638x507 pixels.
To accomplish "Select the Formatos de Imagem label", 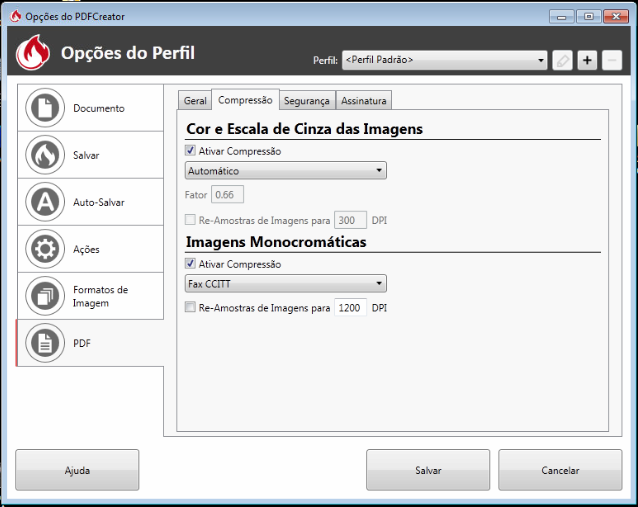I will pyautogui.click(x=101, y=296).
